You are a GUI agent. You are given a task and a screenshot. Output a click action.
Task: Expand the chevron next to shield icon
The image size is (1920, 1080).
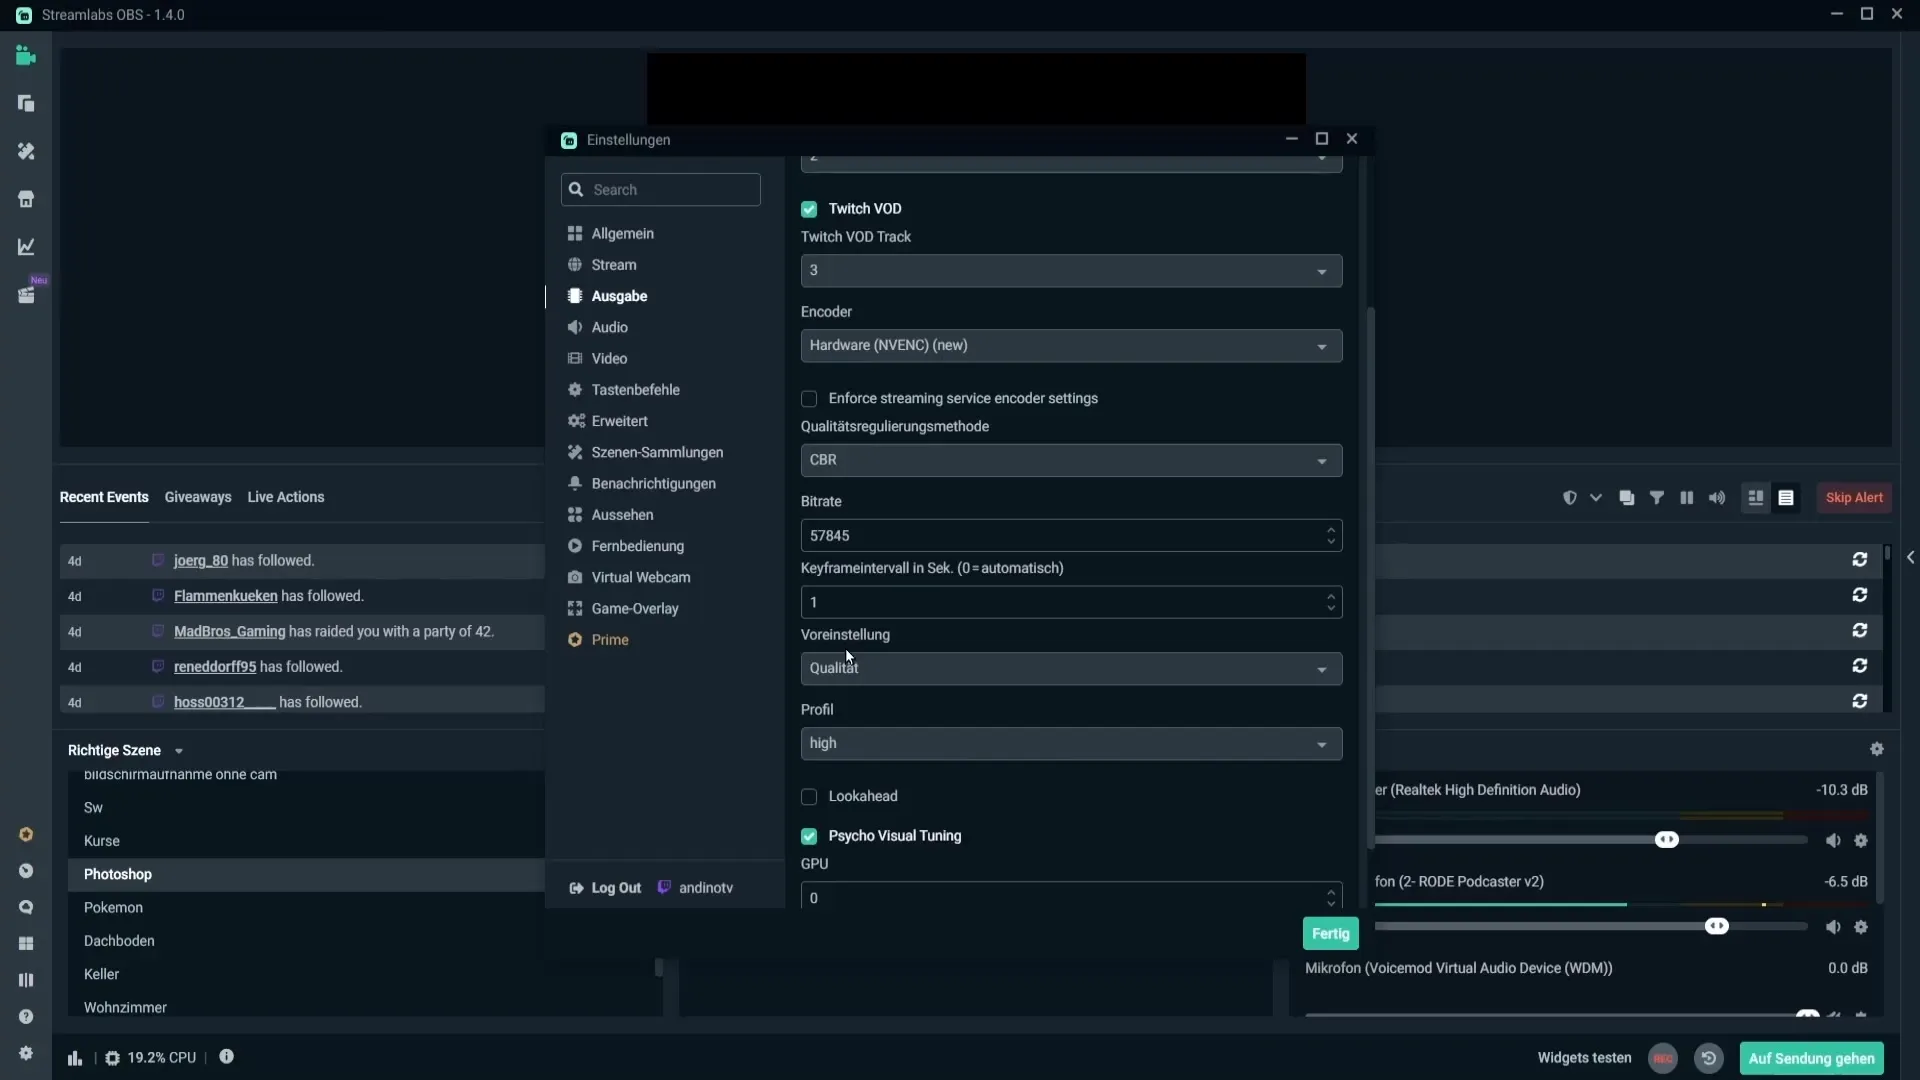pyautogui.click(x=1596, y=498)
